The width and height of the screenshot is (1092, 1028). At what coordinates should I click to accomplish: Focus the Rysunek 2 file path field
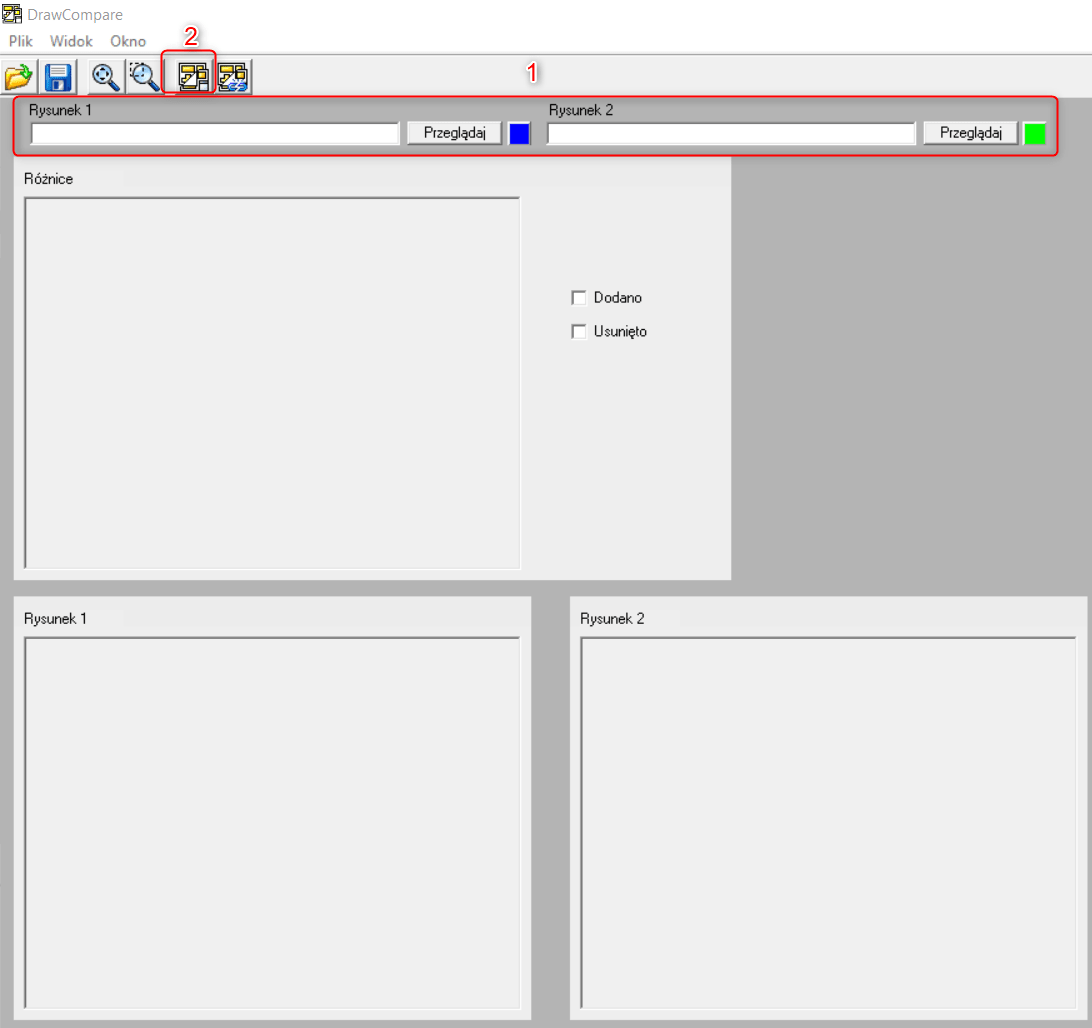click(731, 133)
